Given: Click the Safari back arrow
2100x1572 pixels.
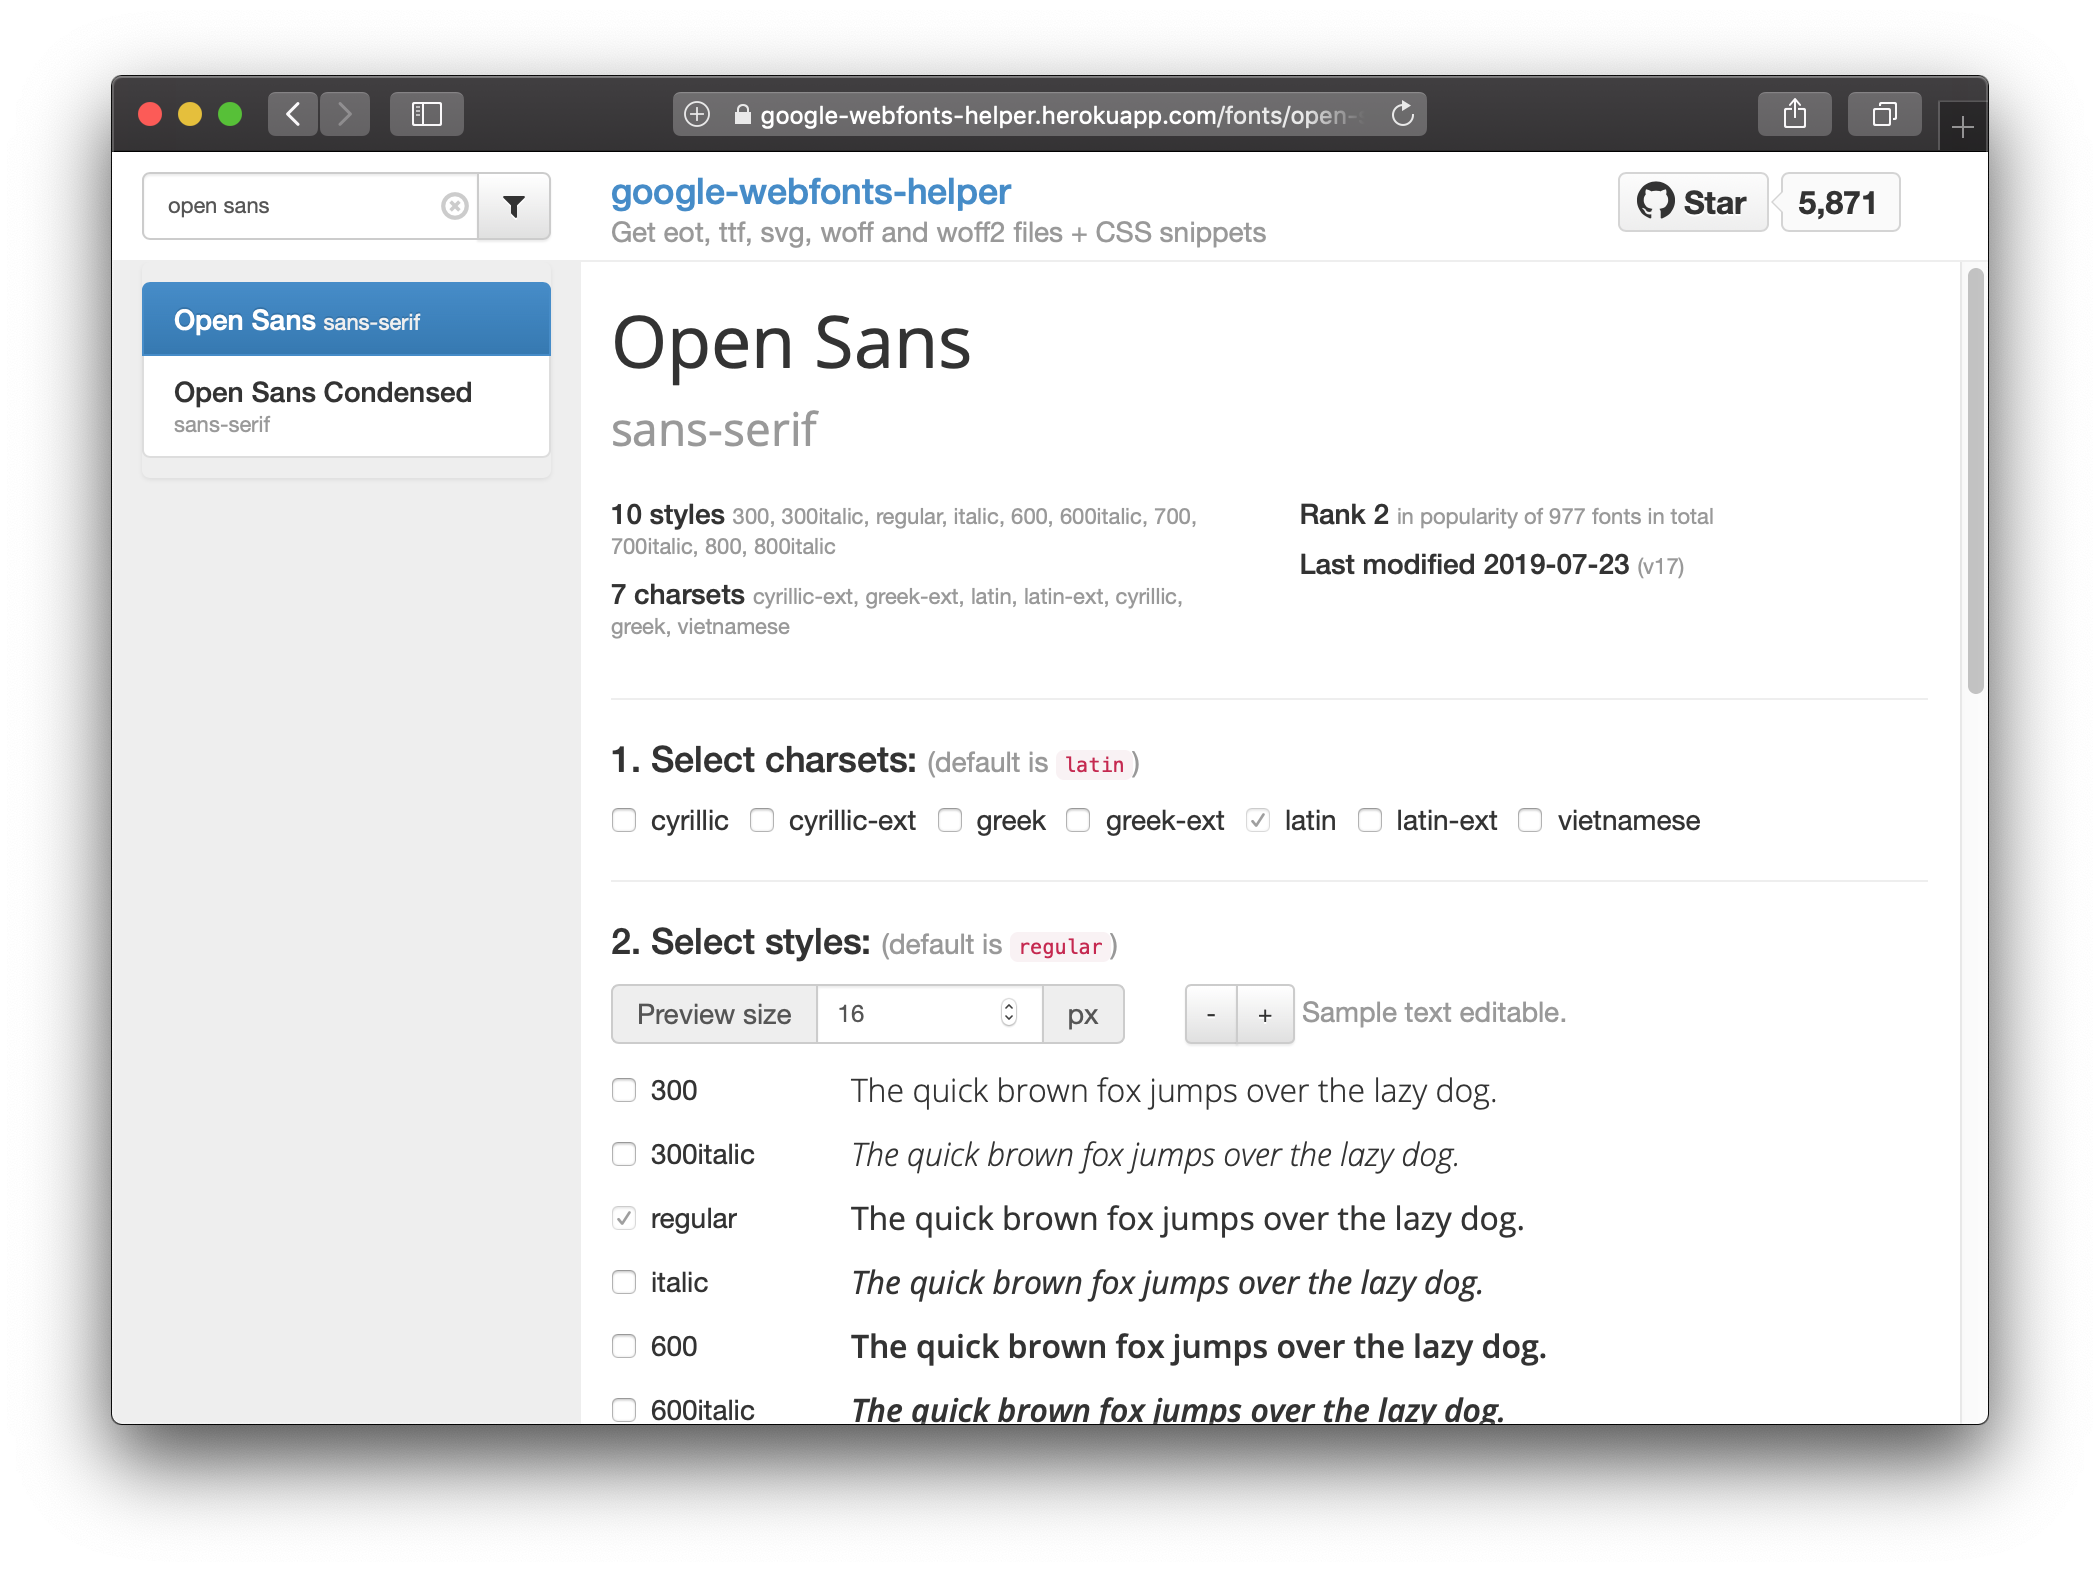Looking at the screenshot, I should click(x=293, y=114).
